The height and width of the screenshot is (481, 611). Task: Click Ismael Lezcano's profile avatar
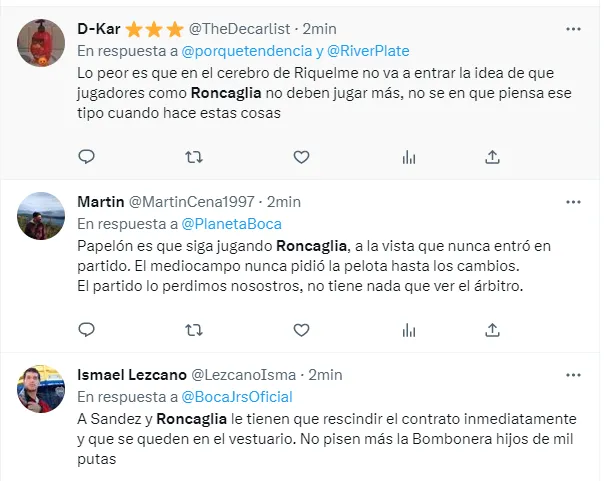coord(42,387)
